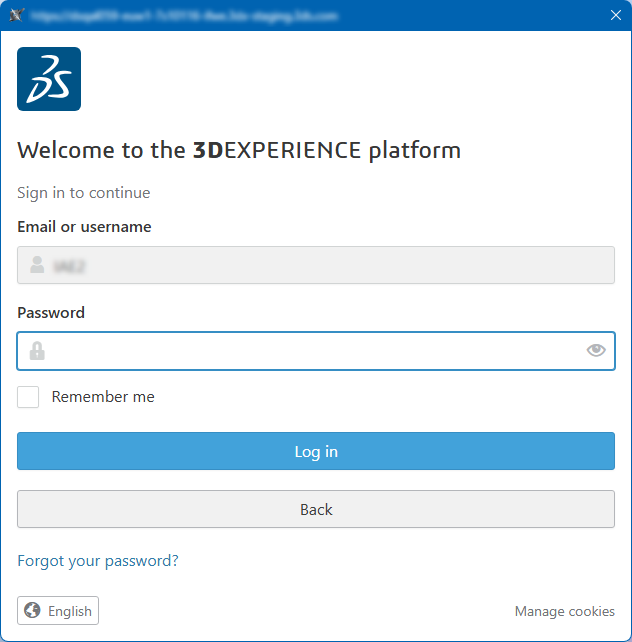Click the window title bar URL text
The width and height of the screenshot is (632, 642).
pyautogui.click(x=184, y=16)
